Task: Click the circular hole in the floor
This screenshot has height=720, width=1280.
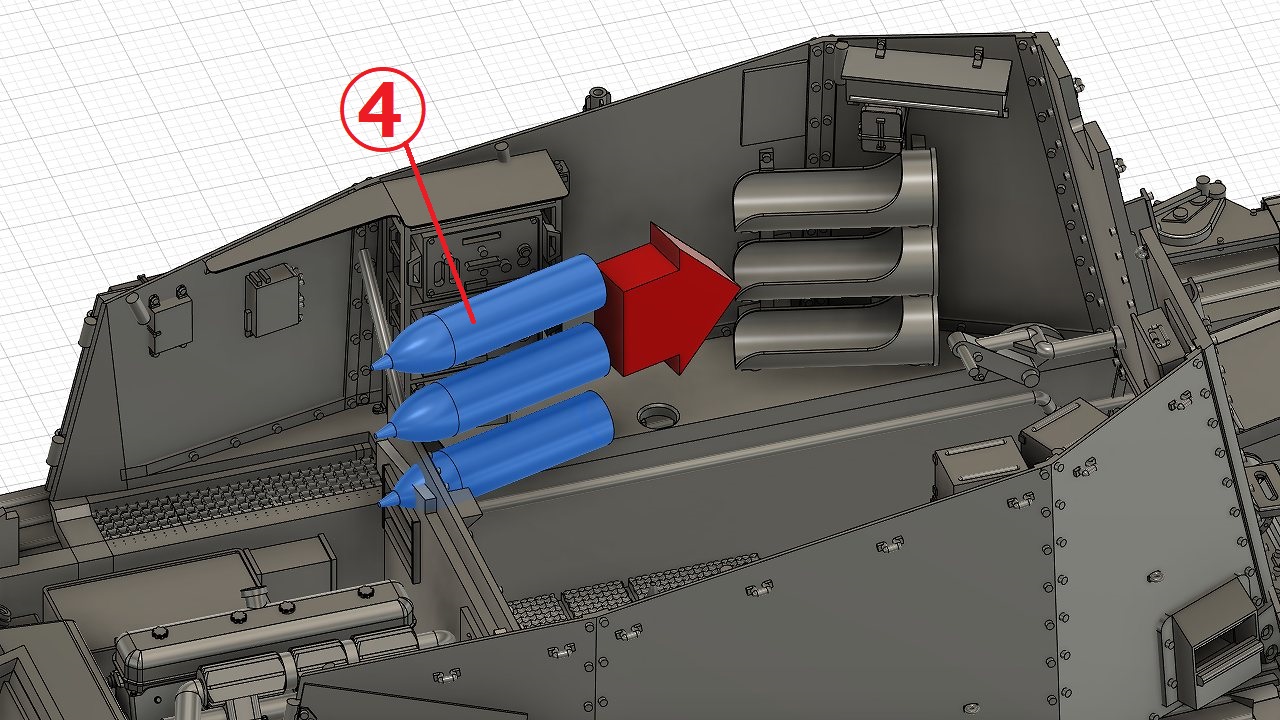Action: (657, 413)
